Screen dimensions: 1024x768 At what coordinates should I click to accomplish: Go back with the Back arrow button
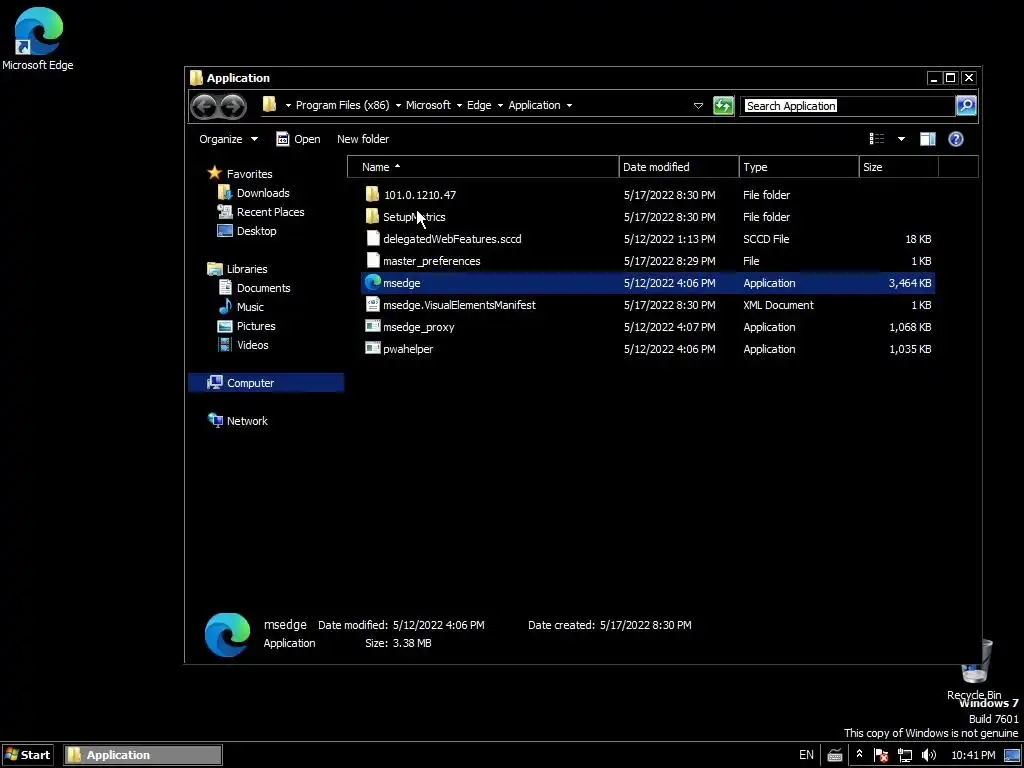[x=204, y=106]
